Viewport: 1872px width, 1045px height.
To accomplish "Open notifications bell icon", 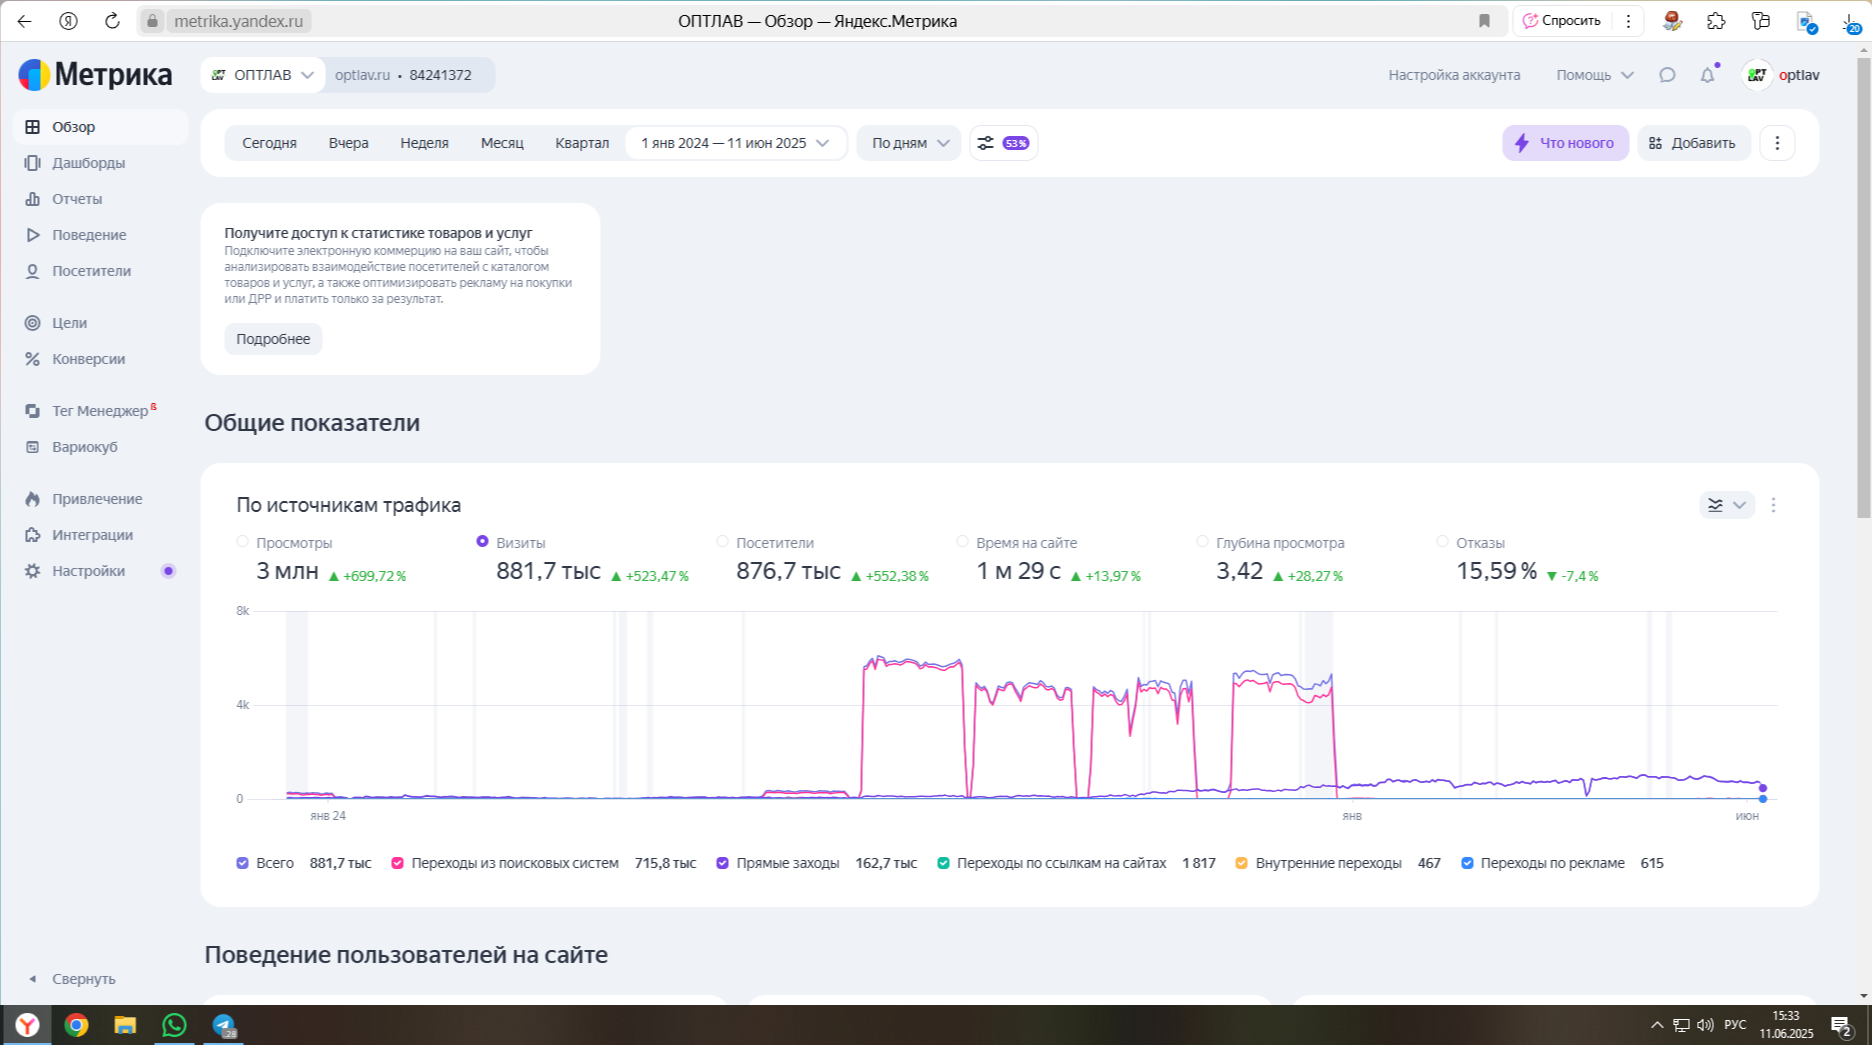I will pyautogui.click(x=1707, y=75).
